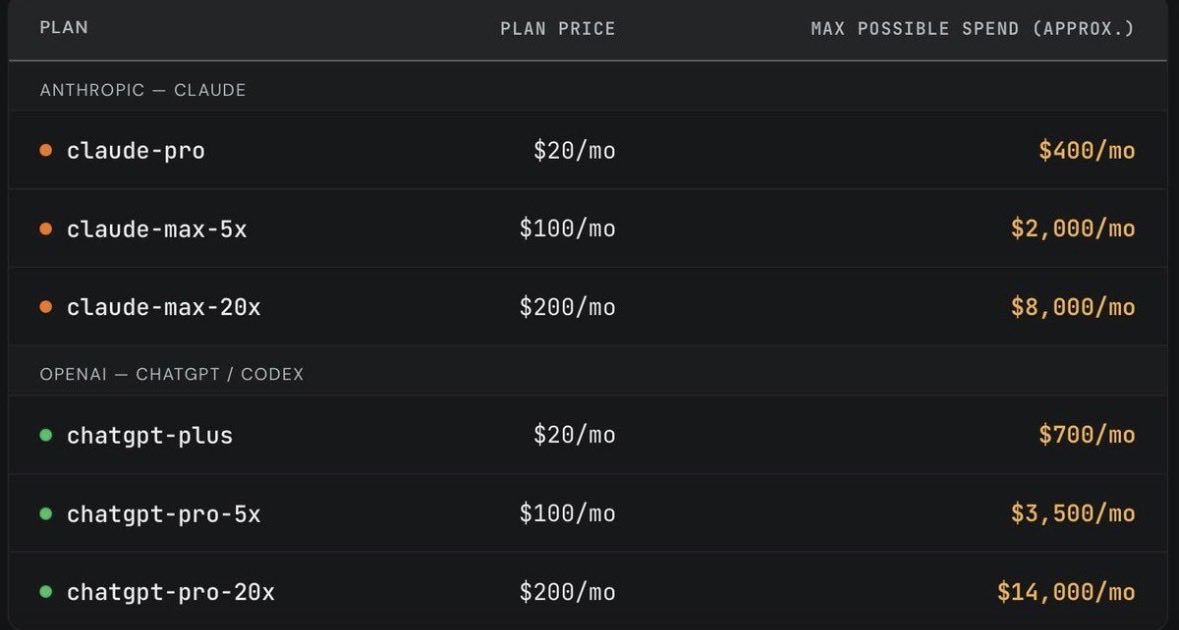Click the OPENAI — CHATGPT / CODEX group heading
Viewport: 1179px width, 630px height.
tap(171, 374)
